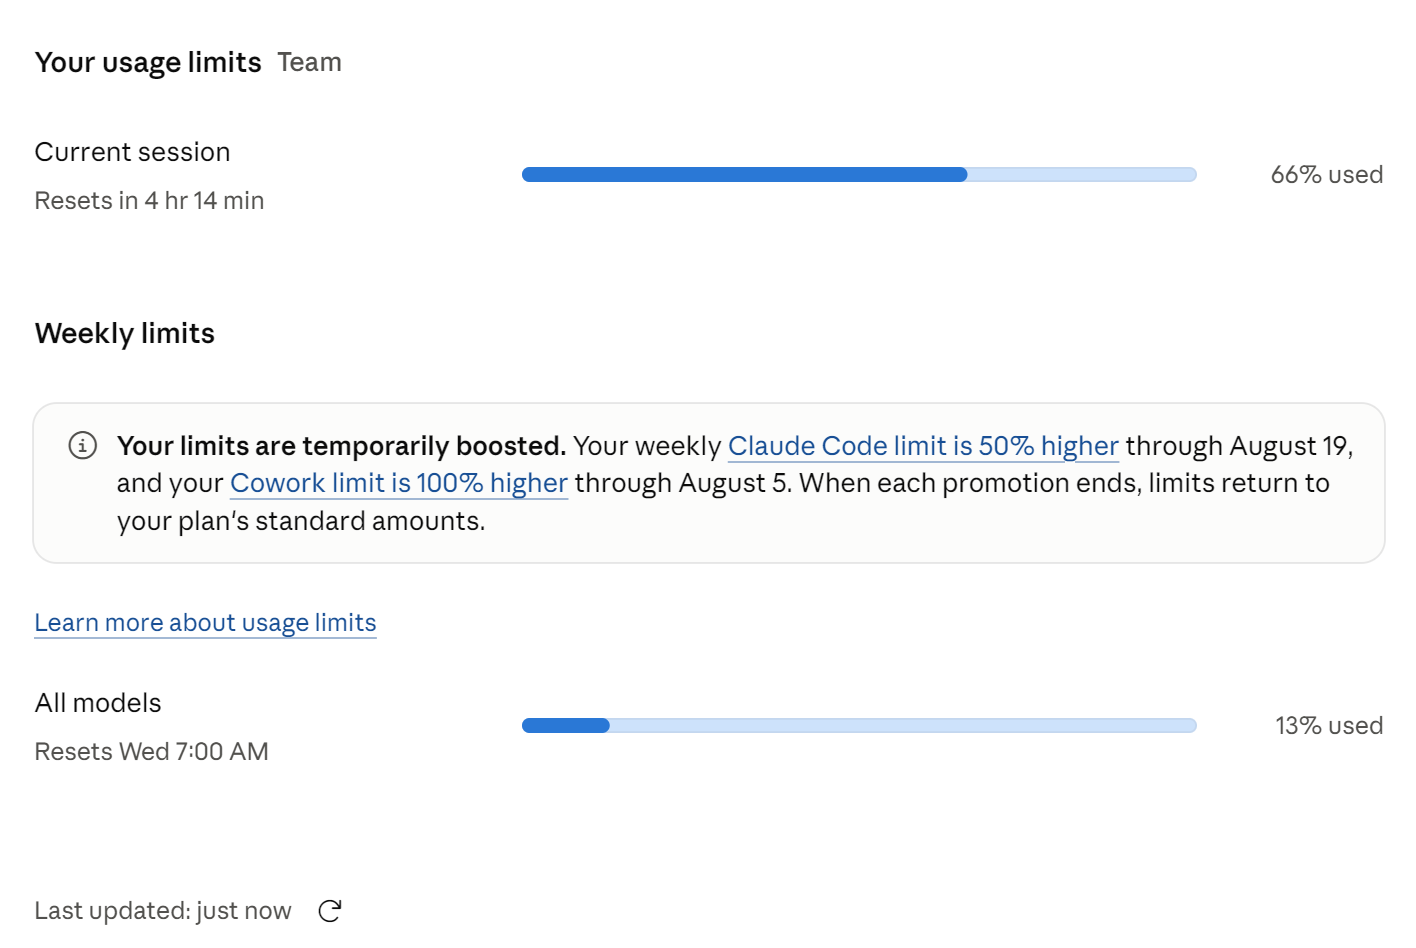Click the Current session usage progress bar
1416x948 pixels.
point(859,175)
